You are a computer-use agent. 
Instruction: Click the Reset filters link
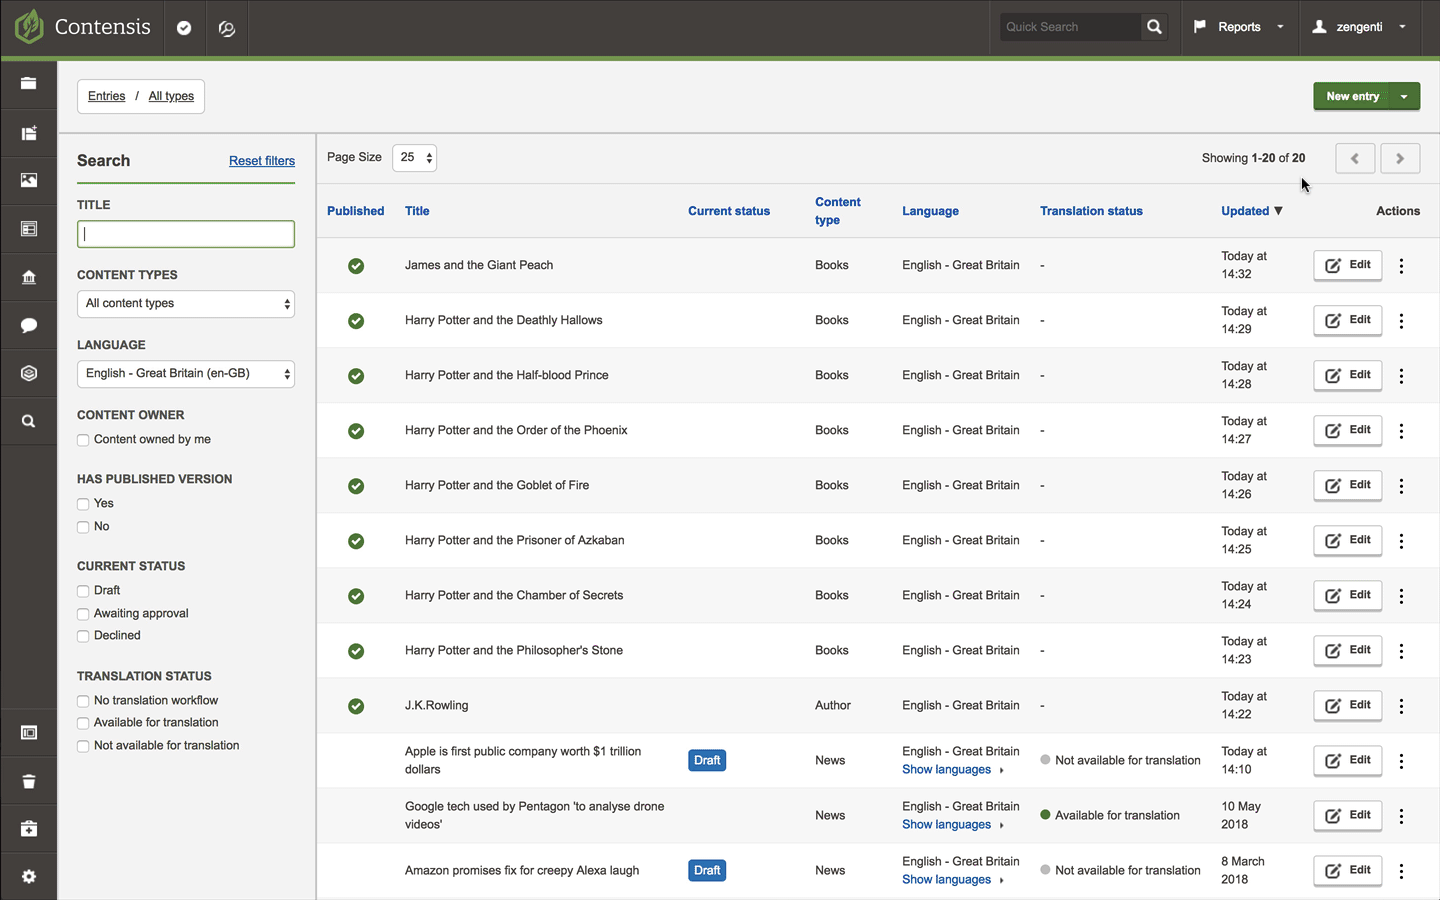262,161
